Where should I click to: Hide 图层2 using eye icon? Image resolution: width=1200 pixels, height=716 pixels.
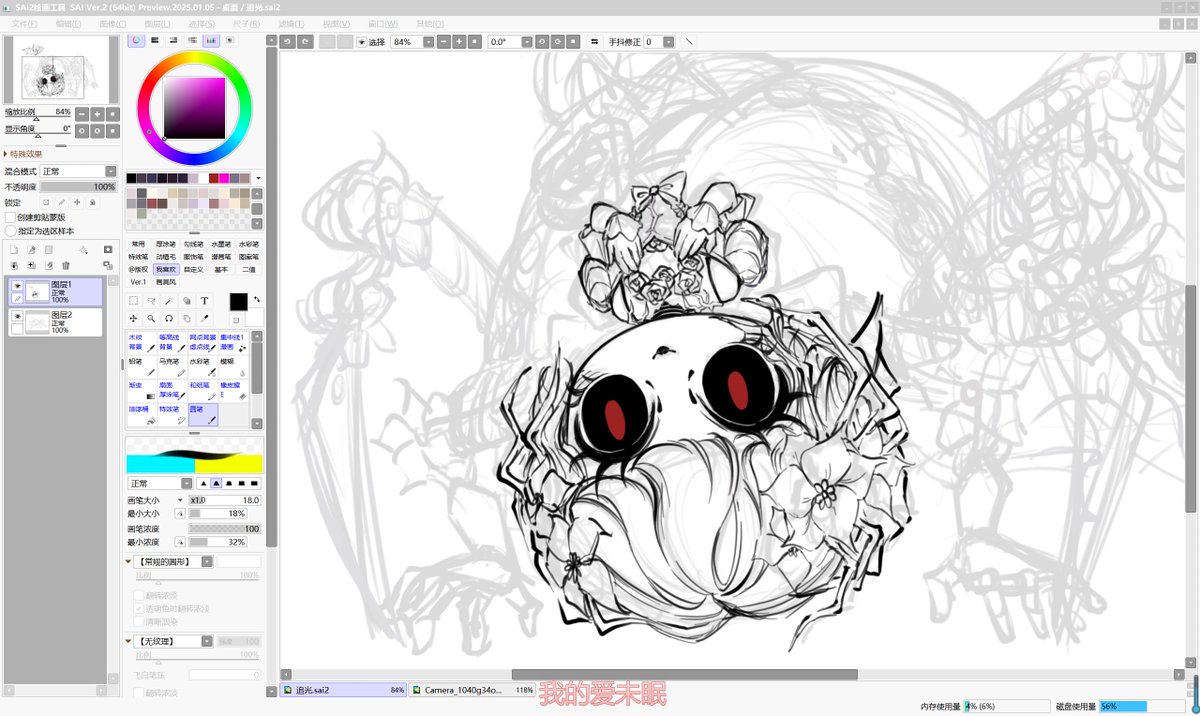click(17, 316)
